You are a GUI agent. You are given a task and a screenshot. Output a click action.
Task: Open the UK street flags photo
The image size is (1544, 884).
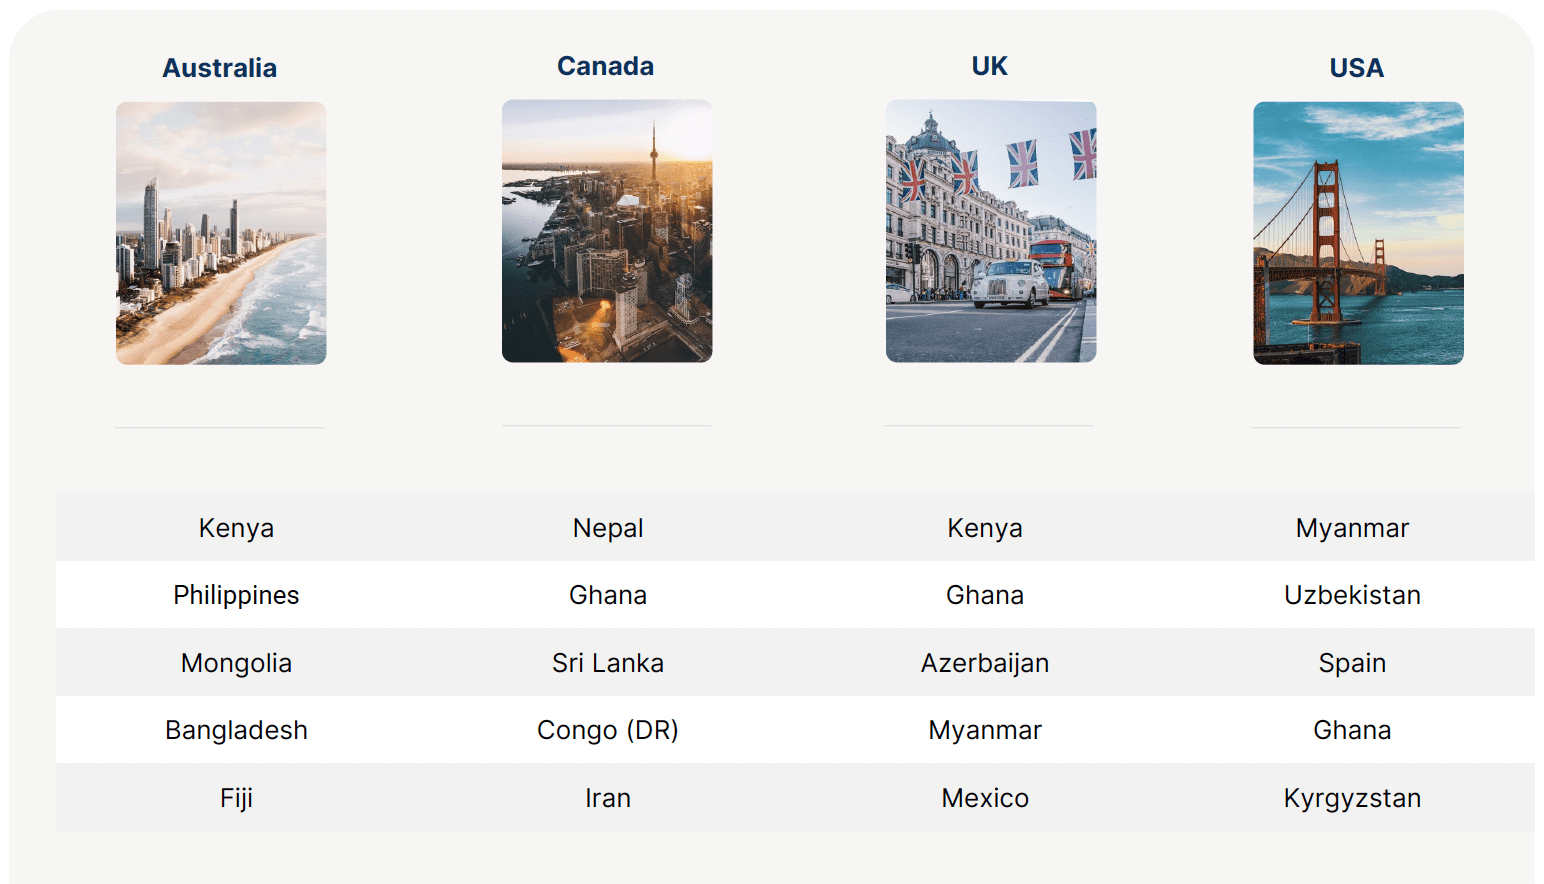pos(991,231)
